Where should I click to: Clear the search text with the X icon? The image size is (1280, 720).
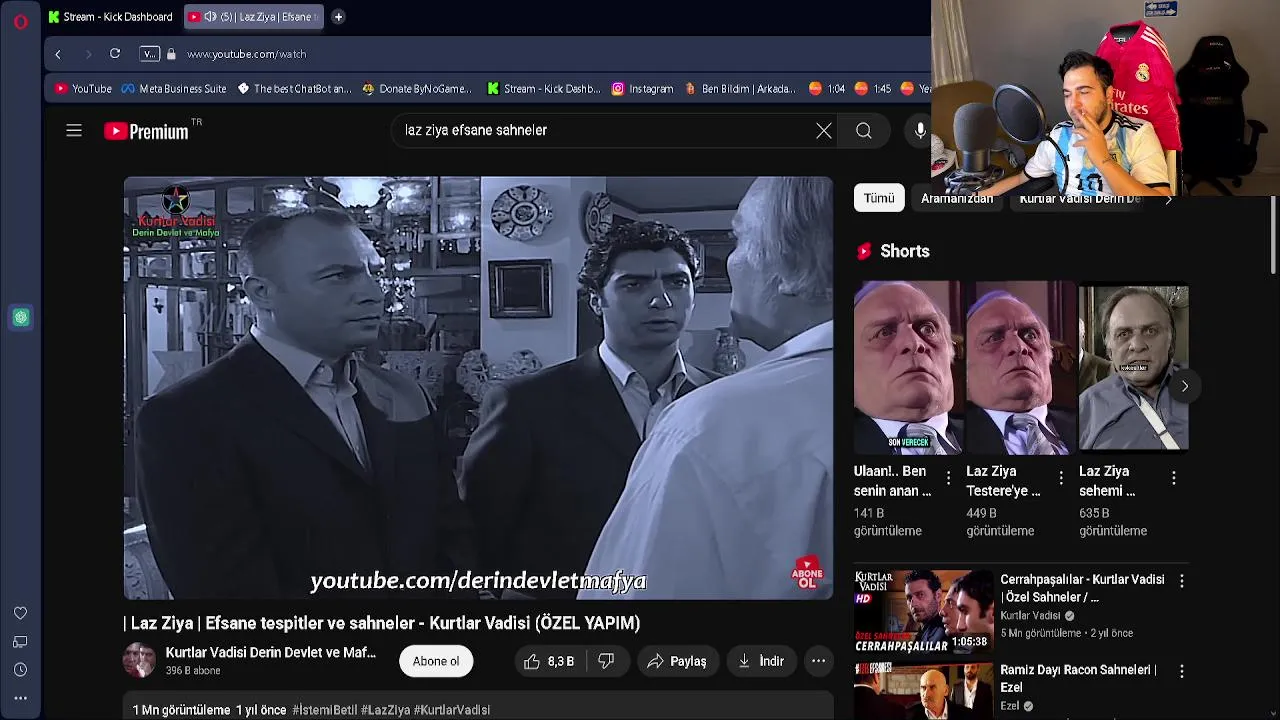pyautogui.click(x=824, y=131)
